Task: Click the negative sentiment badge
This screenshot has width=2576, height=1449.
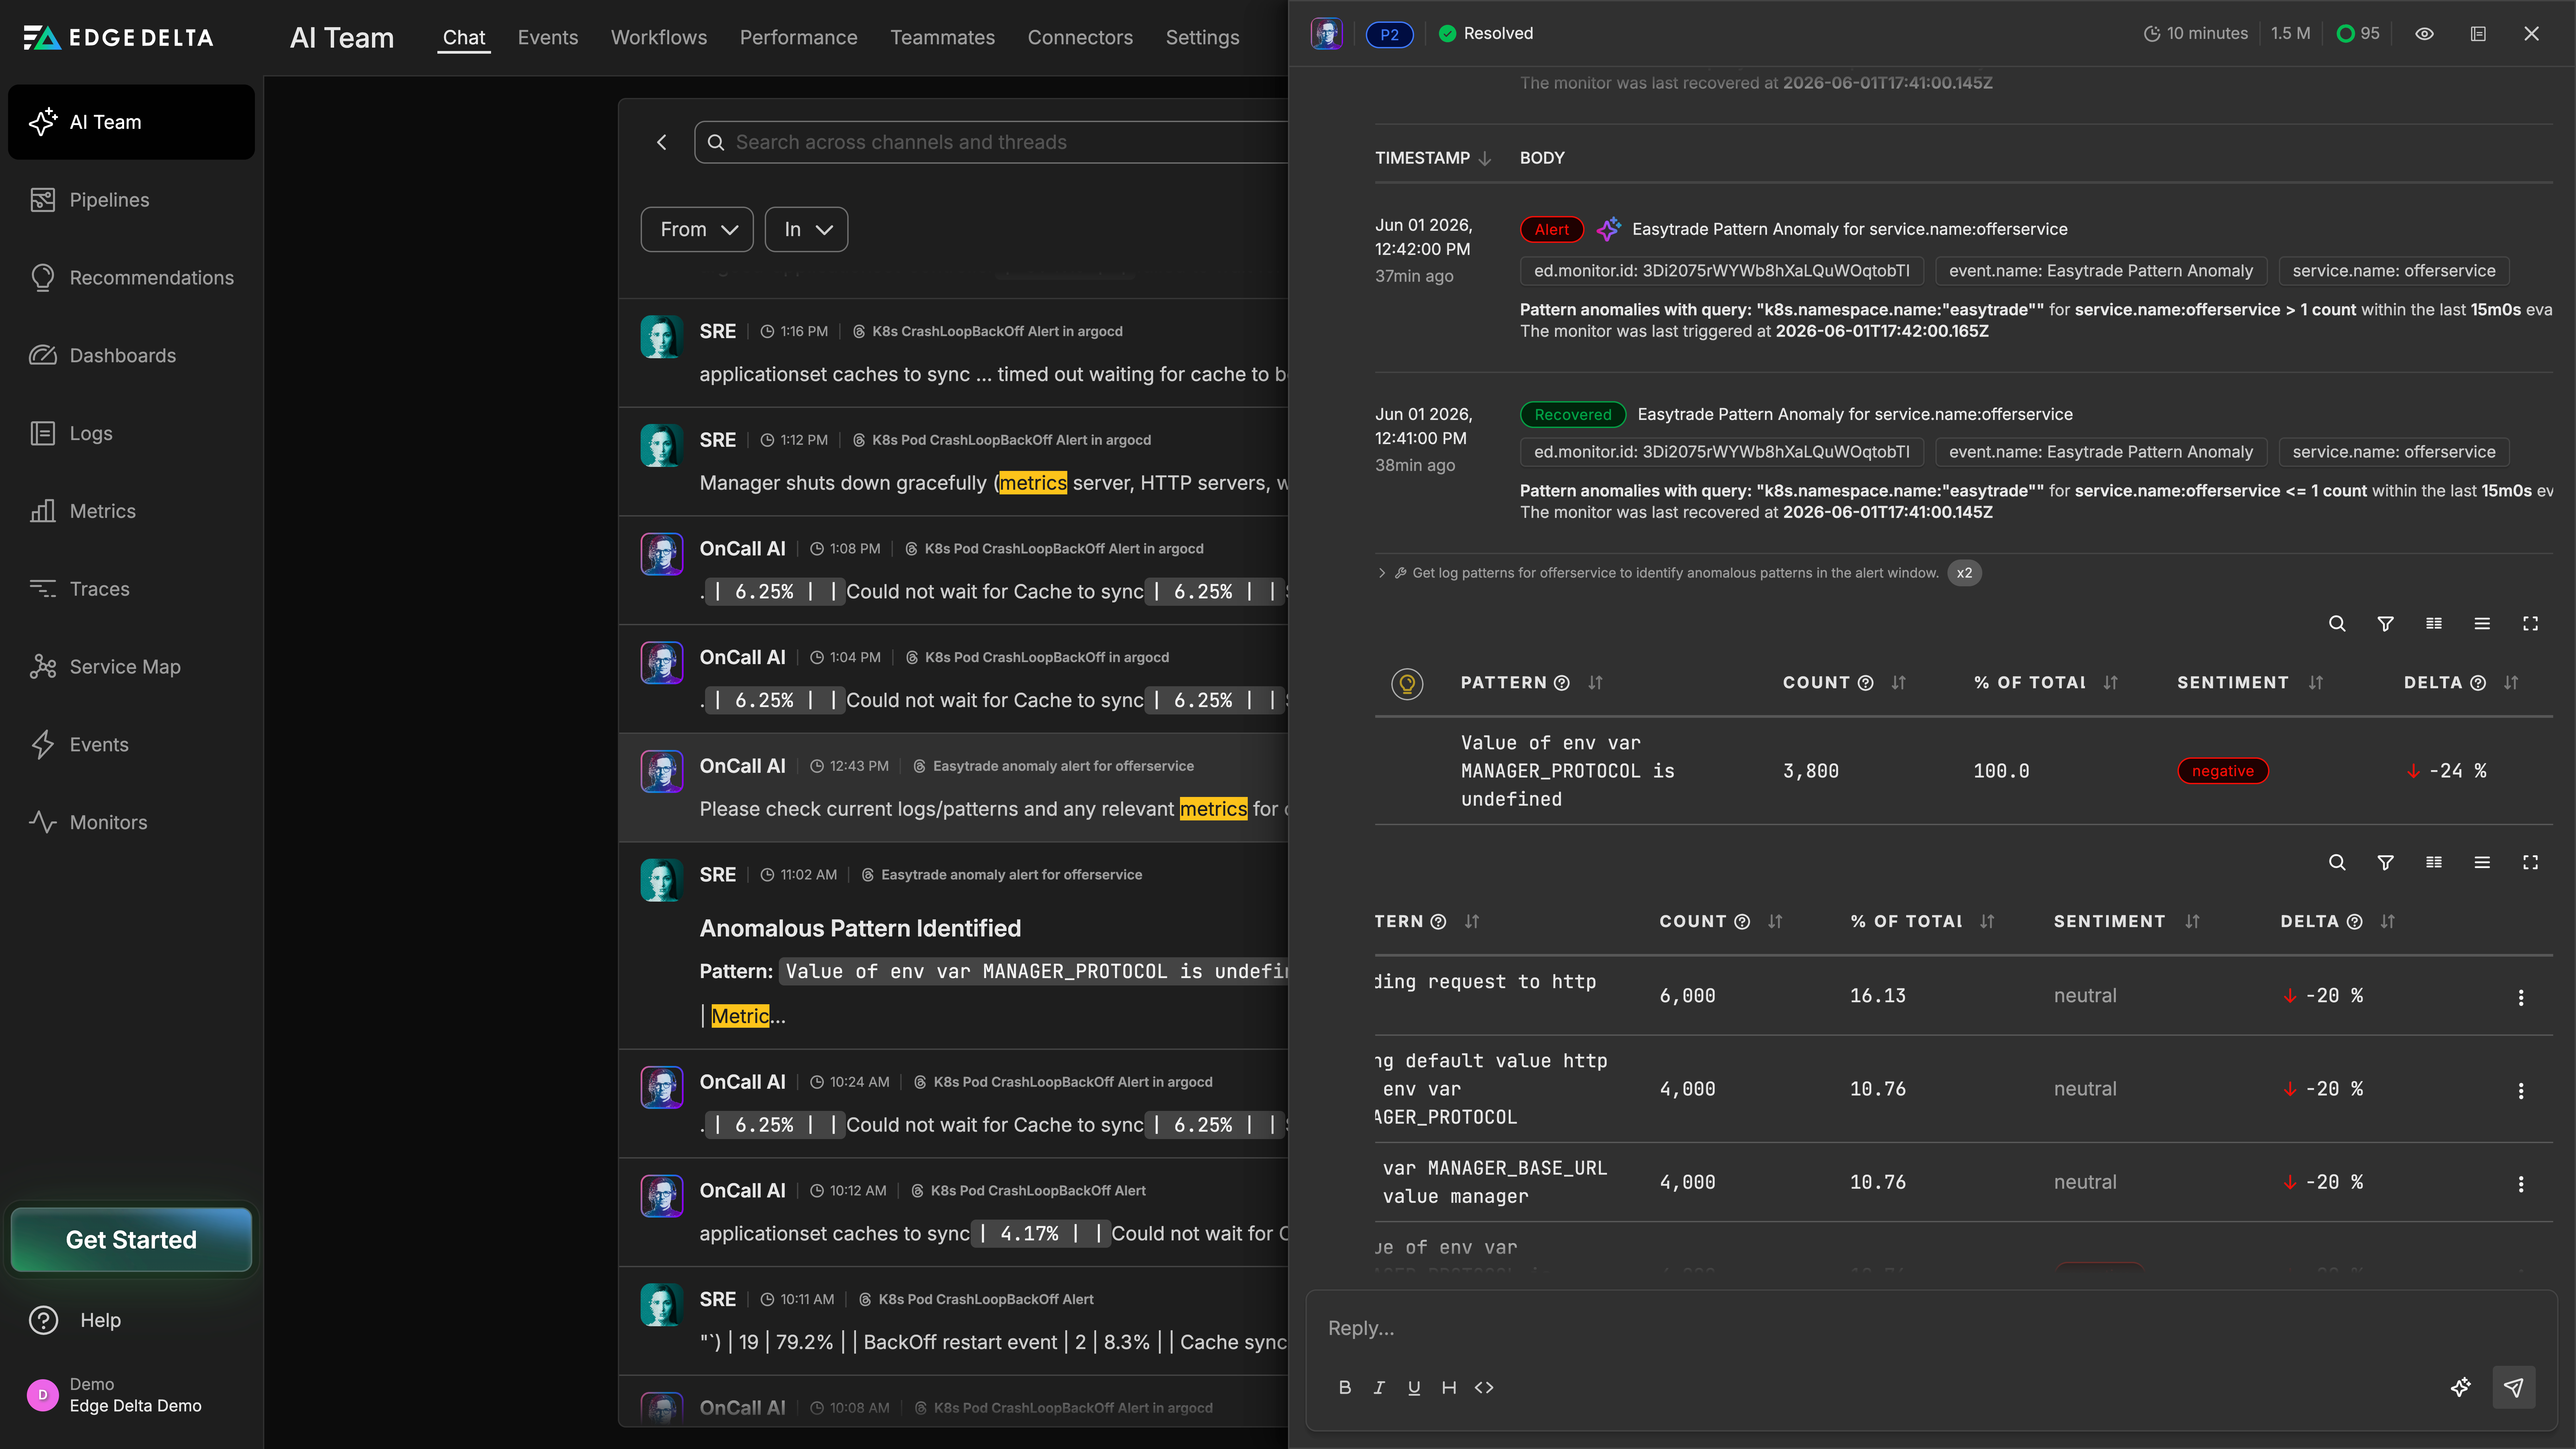Action: tap(2223, 771)
